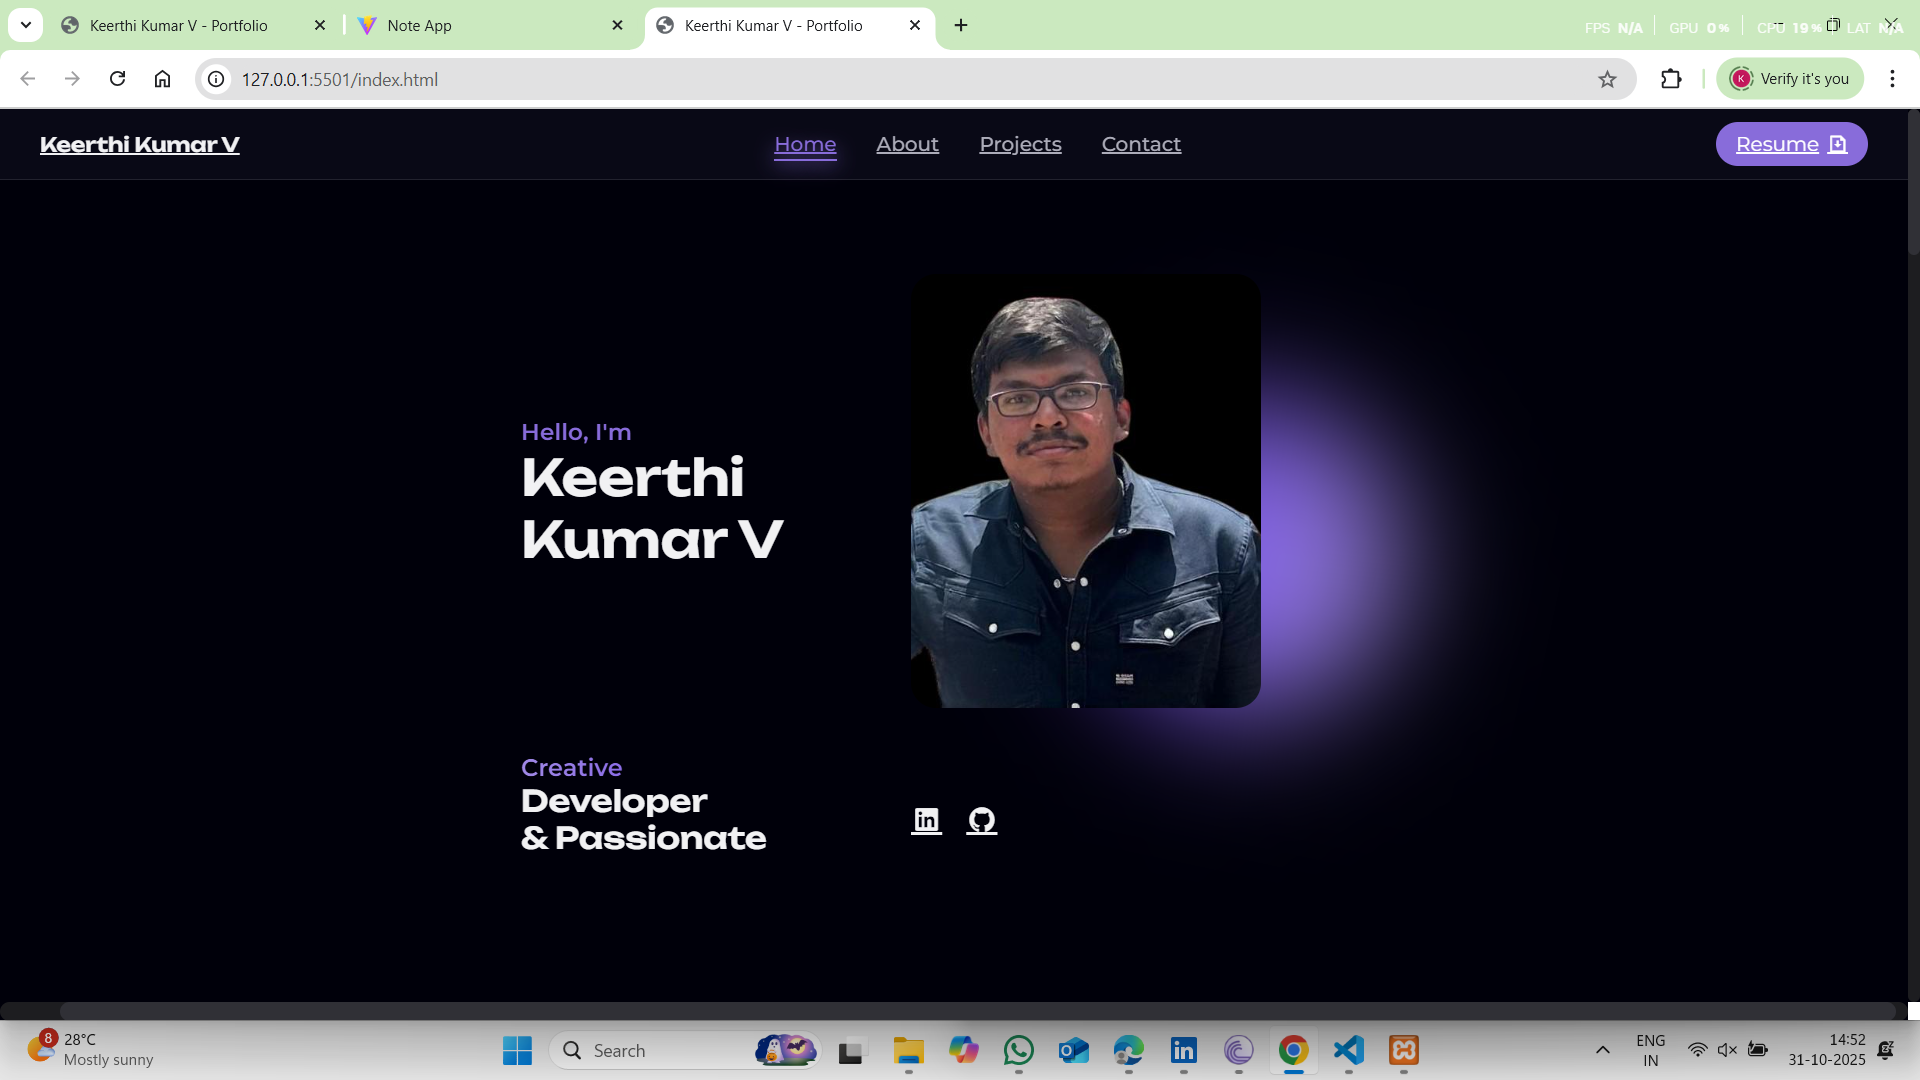Viewport: 1920px width, 1080px height.
Task: Close the first Portfolio tab
Action: click(320, 25)
